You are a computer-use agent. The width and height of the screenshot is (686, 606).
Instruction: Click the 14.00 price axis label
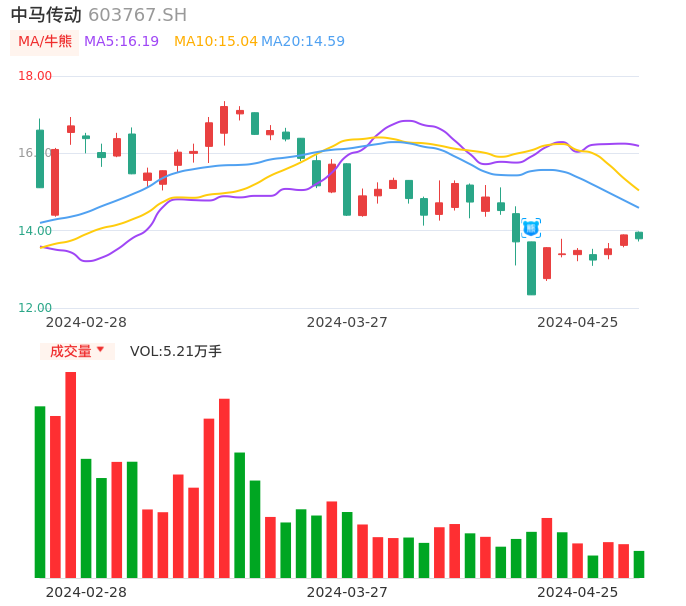point(35,231)
